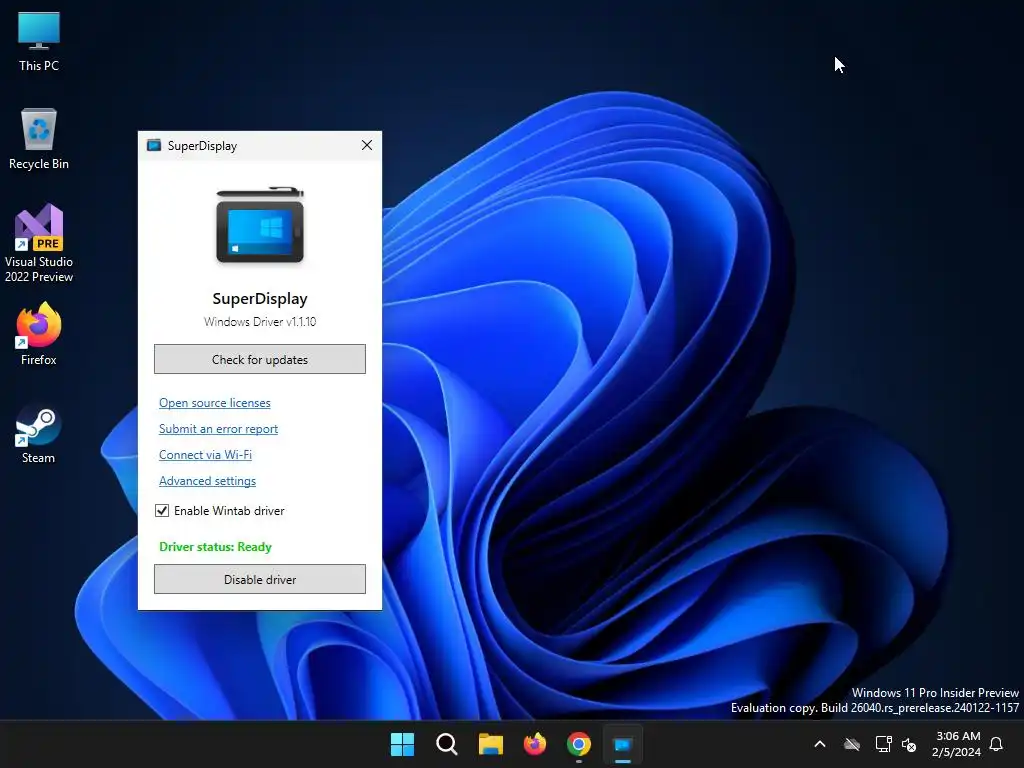
Task: Open the Open source licenses link
Action: tap(214, 403)
